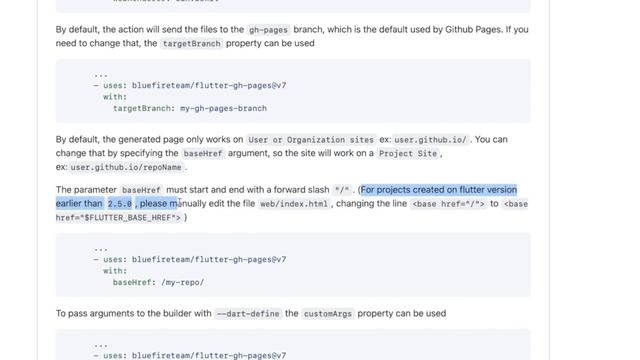Viewport: 640px width, 360px height.
Task: Click the 'Project Site' inline code
Action: 408,154
